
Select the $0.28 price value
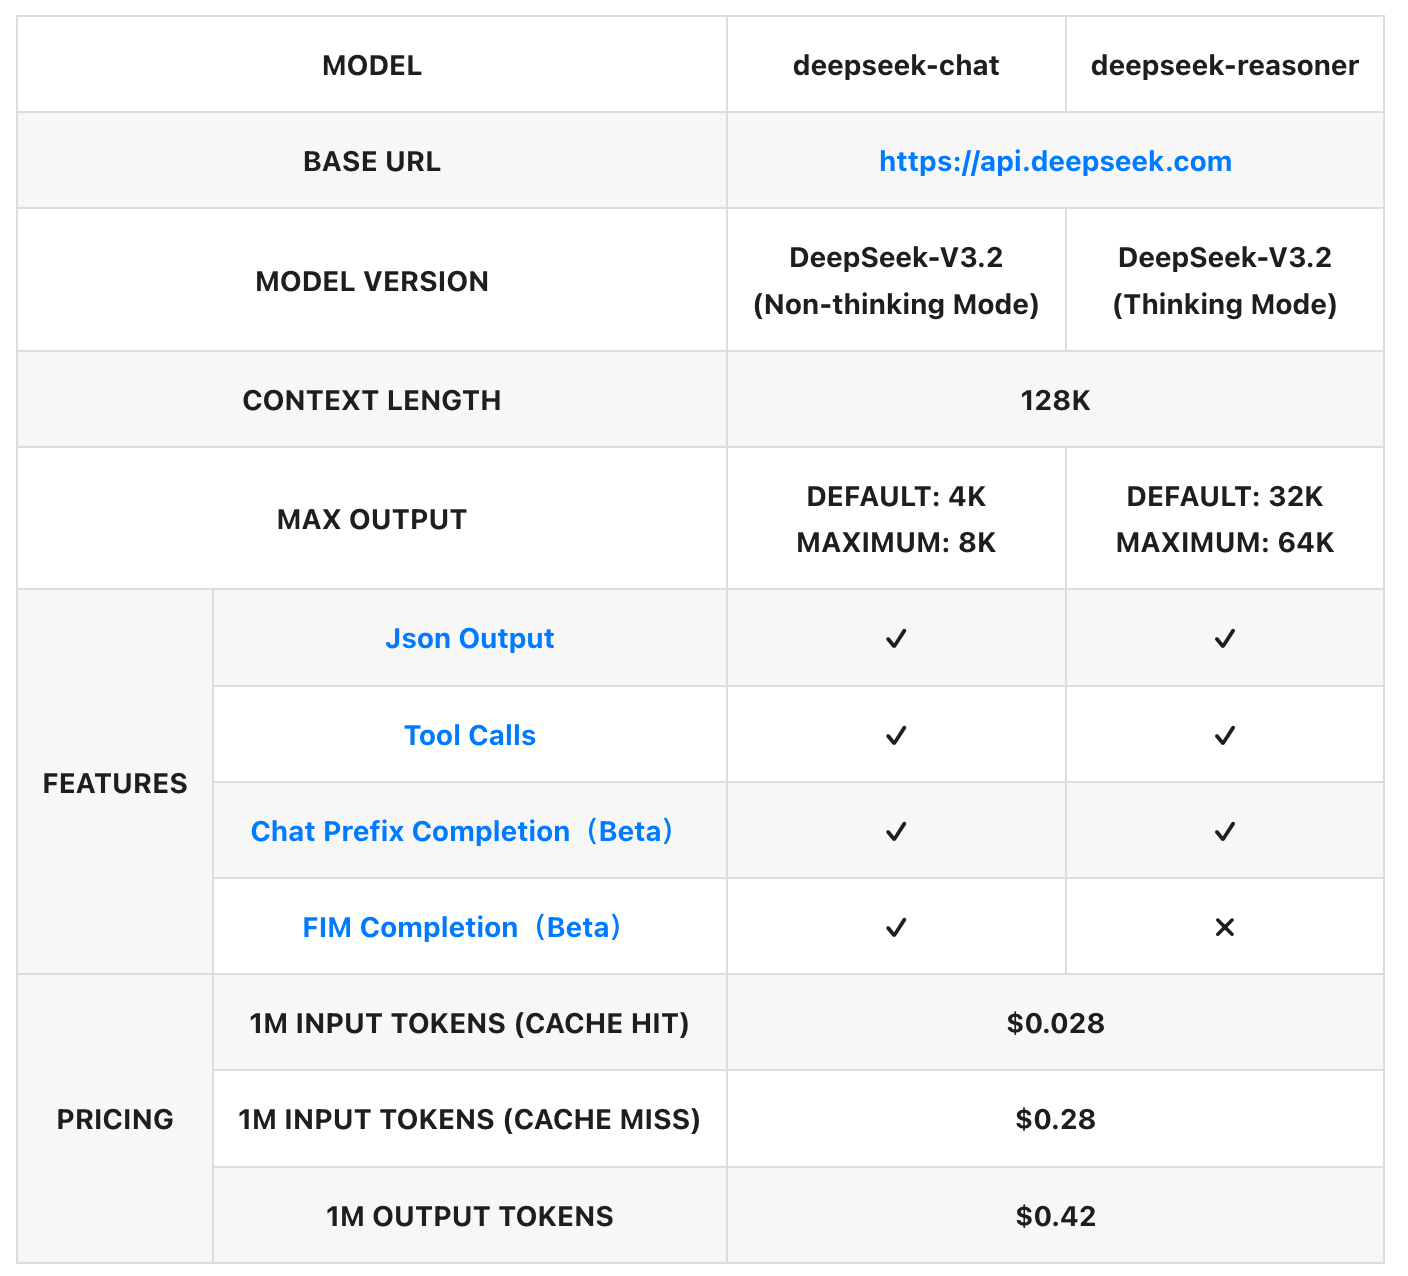coord(1055,1119)
